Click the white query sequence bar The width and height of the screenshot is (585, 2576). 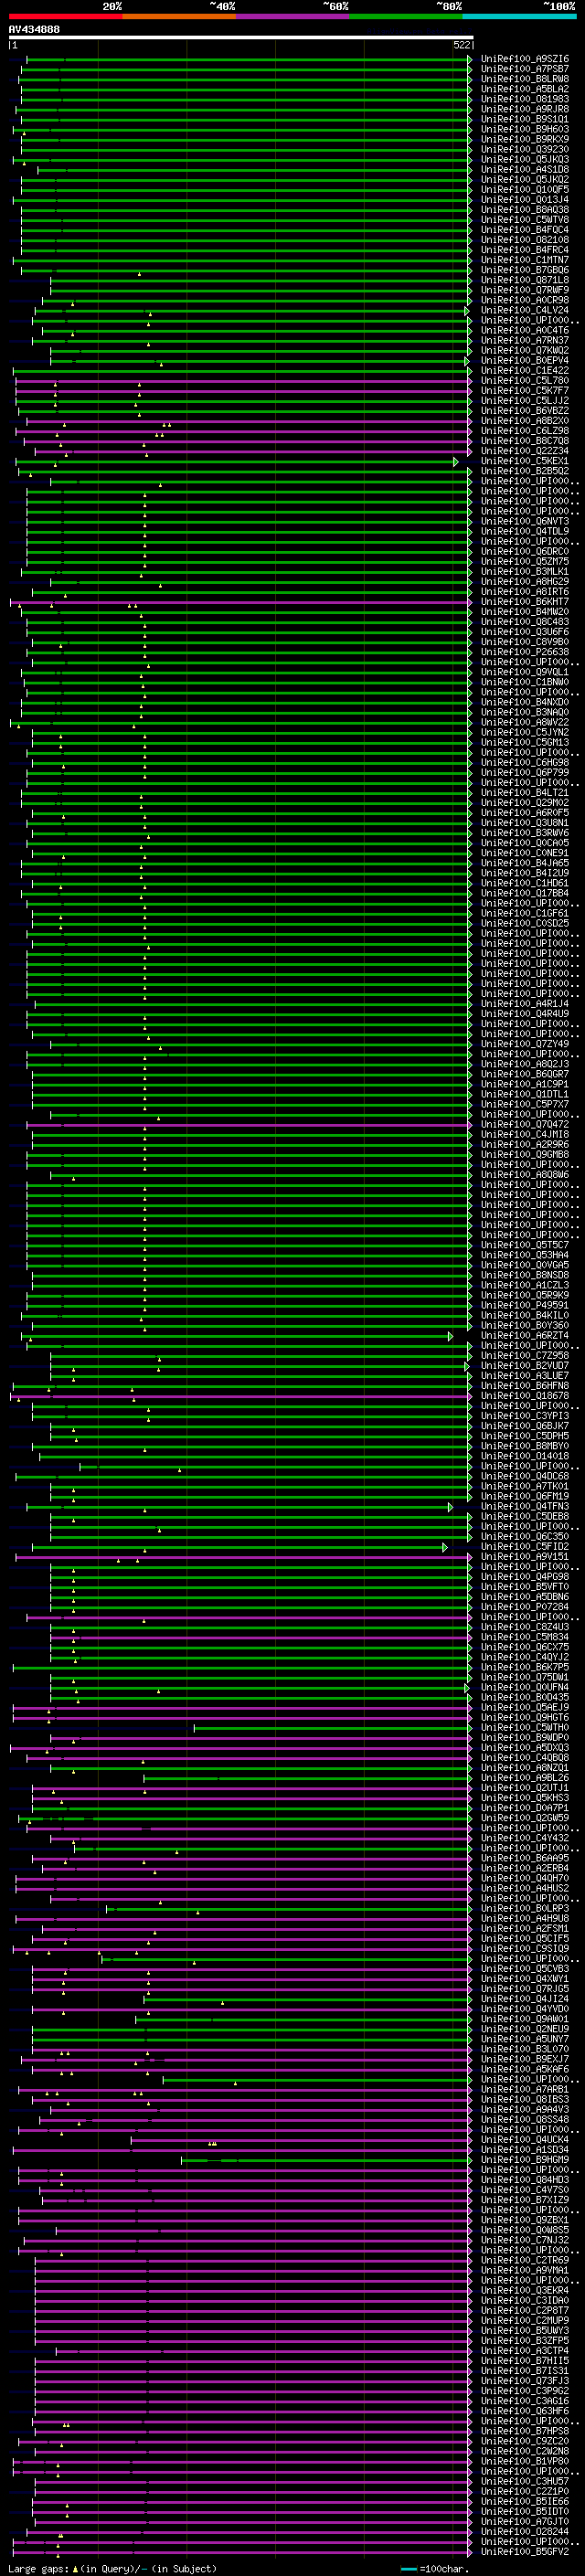pos(241,37)
